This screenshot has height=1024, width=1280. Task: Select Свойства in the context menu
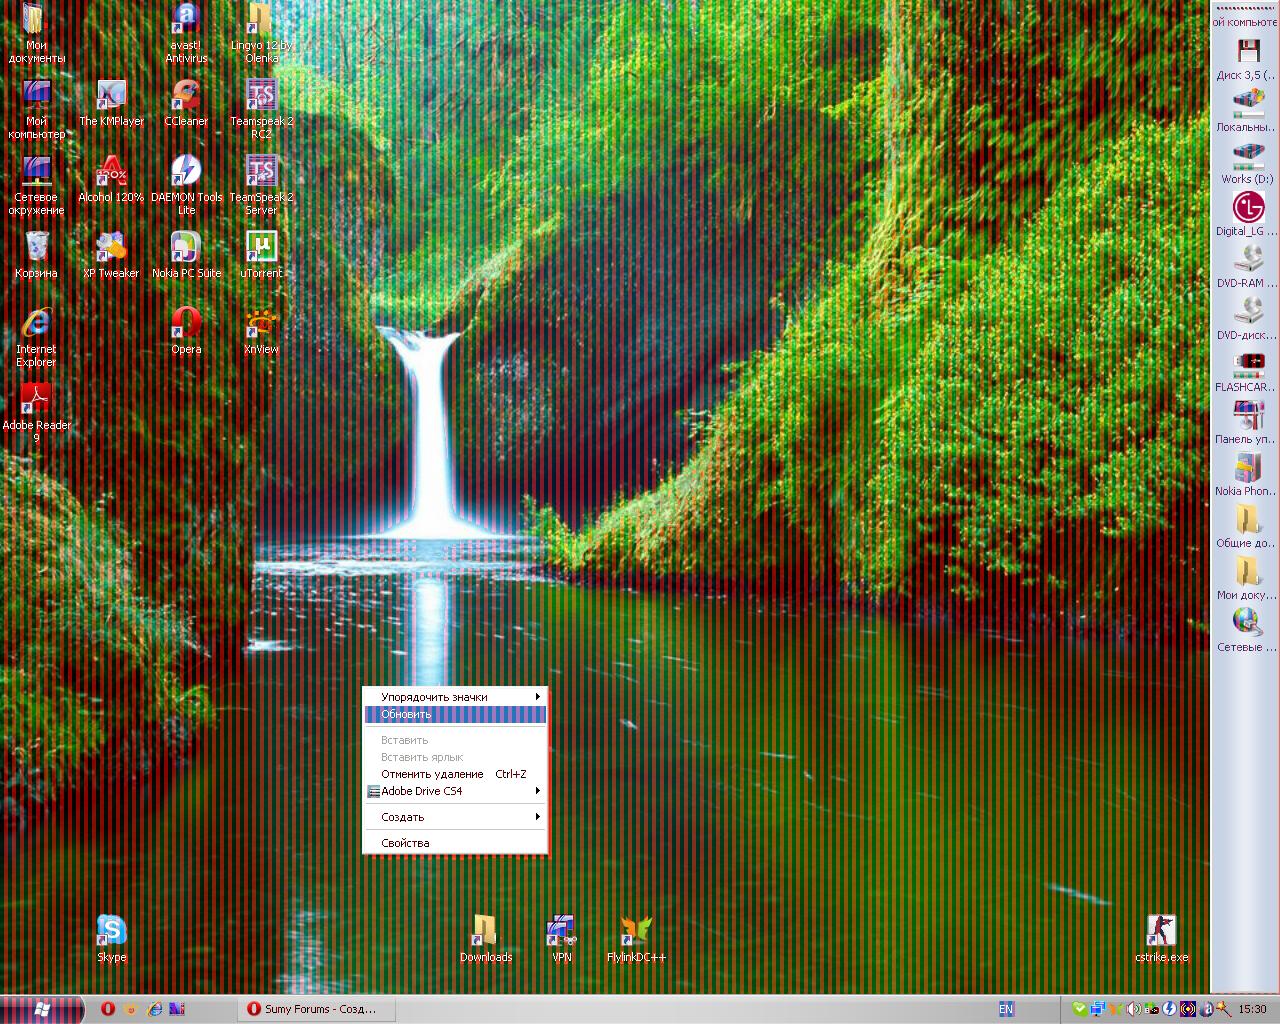pos(455,843)
